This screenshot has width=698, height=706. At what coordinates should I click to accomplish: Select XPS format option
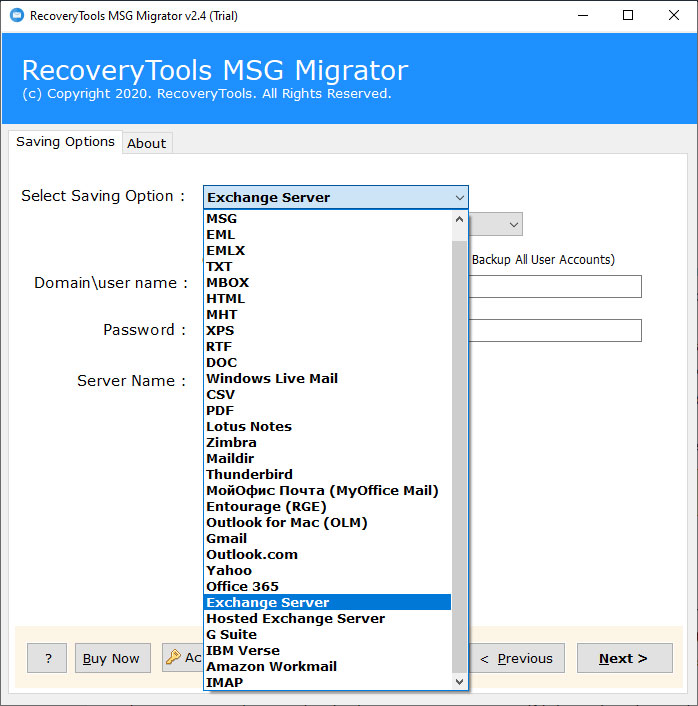327,330
